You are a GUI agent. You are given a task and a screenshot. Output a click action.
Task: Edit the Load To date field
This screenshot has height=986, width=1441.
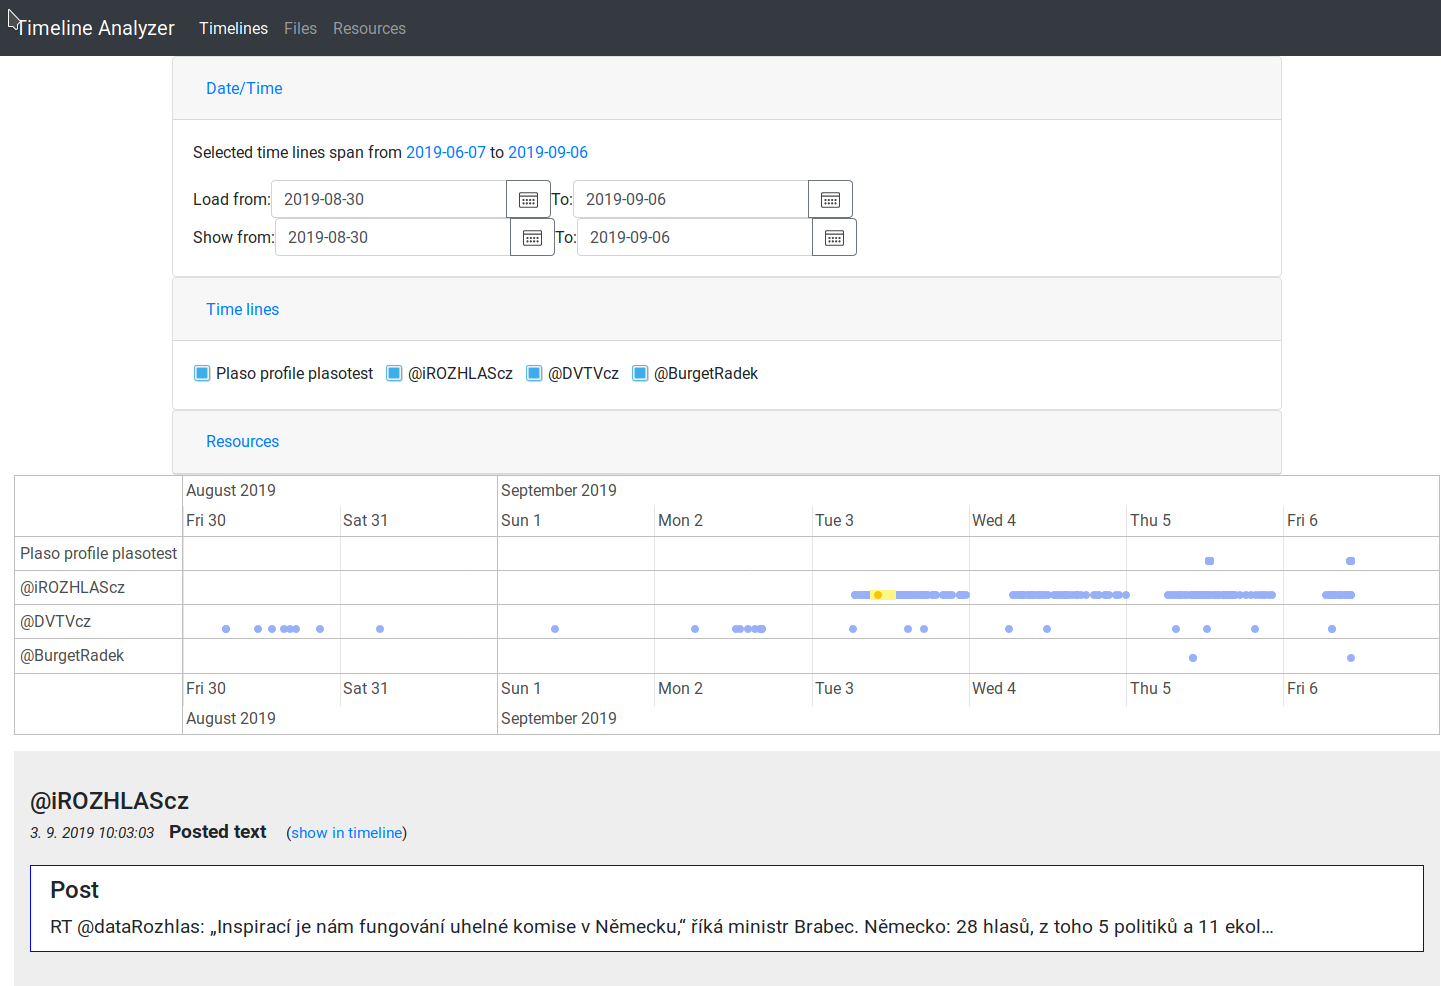(691, 199)
